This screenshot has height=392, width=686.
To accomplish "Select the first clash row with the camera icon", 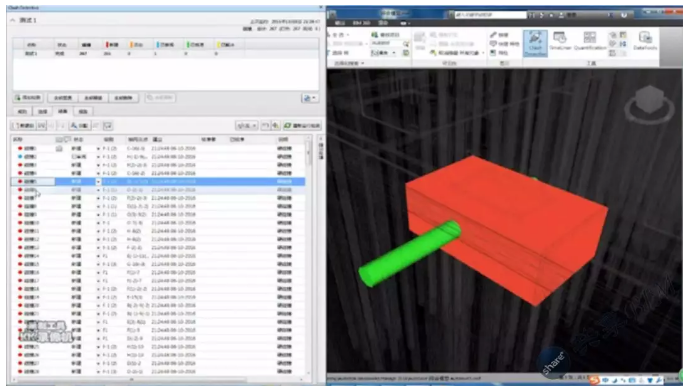I will [158, 148].
